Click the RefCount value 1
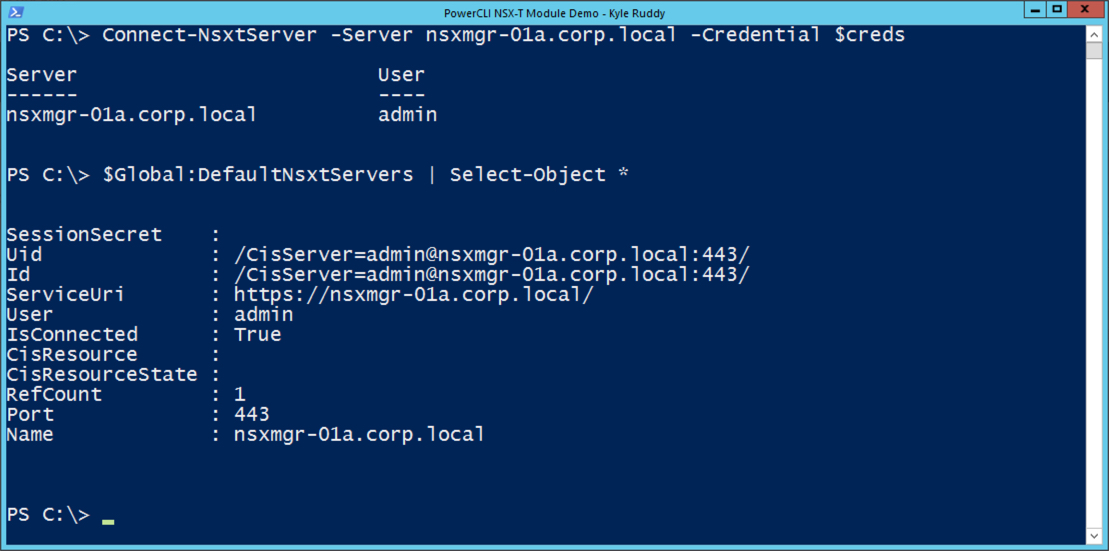 240,394
